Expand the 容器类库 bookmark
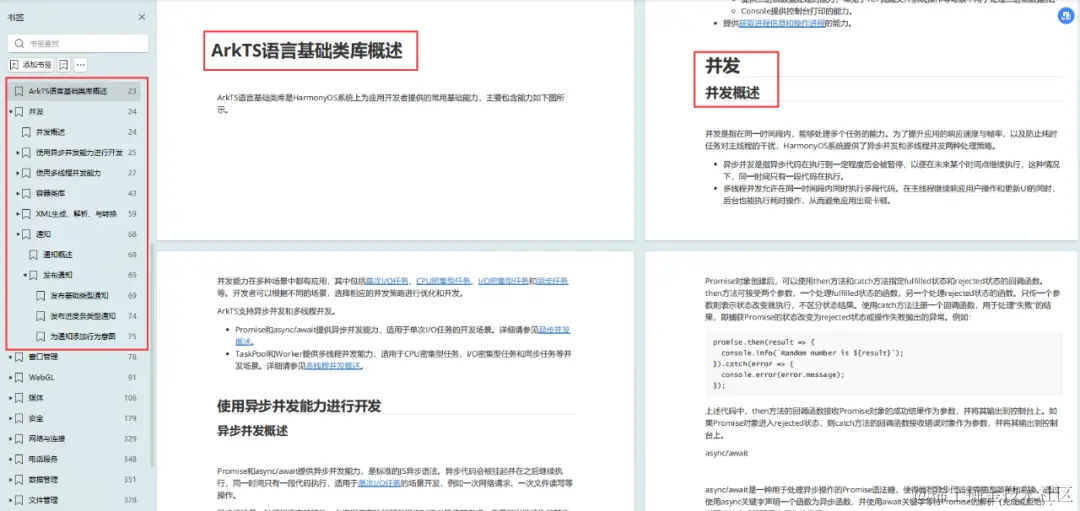Viewport: 1080px width, 511px height. pyautogui.click(x=18, y=193)
